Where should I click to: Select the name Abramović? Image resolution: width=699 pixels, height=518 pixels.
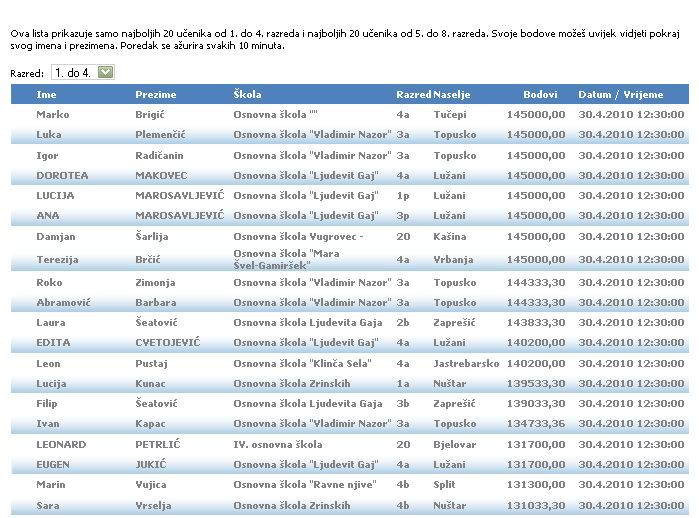63,303
